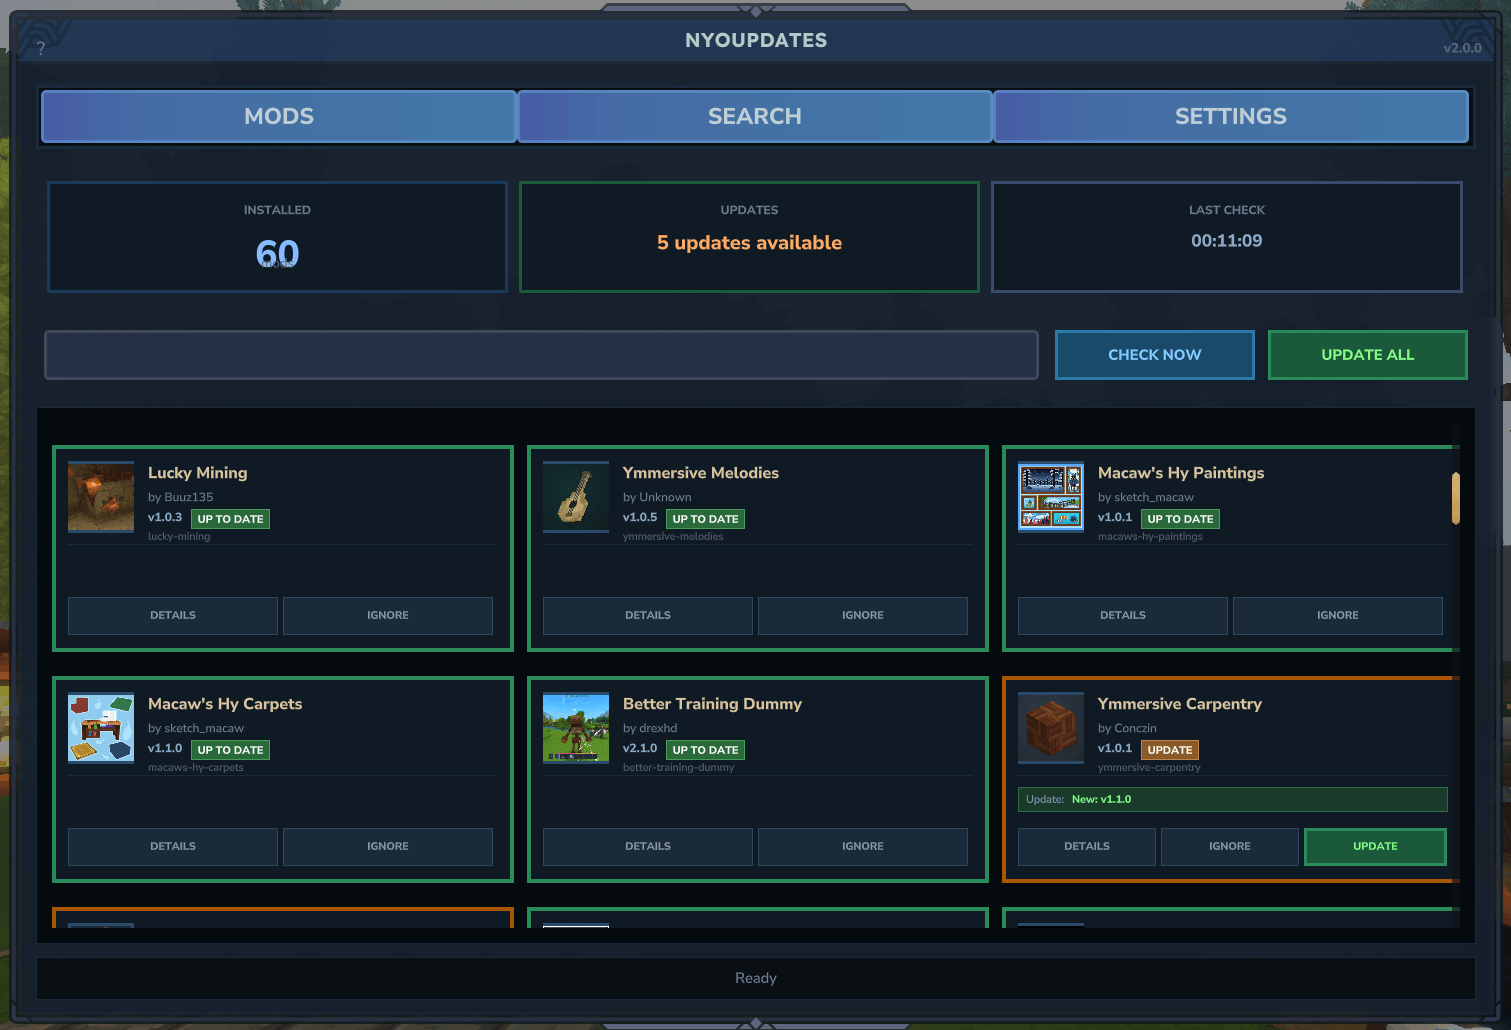Click the Ymmersive Carpentry wood block icon

tap(1051, 727)
